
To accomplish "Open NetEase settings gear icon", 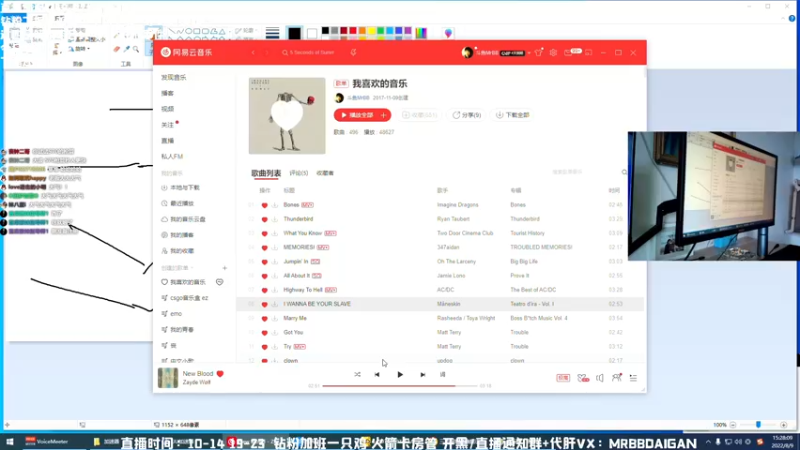I will (553, 53).
